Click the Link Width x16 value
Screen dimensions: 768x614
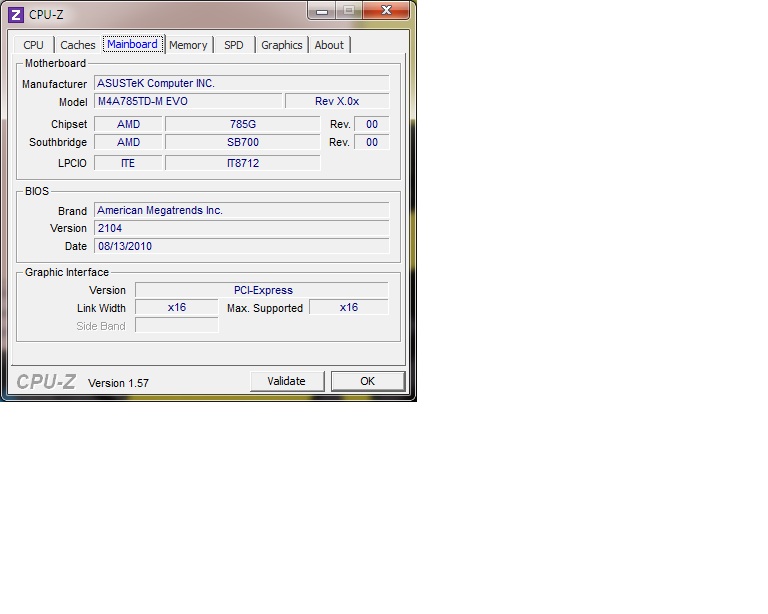pos(177,307)
